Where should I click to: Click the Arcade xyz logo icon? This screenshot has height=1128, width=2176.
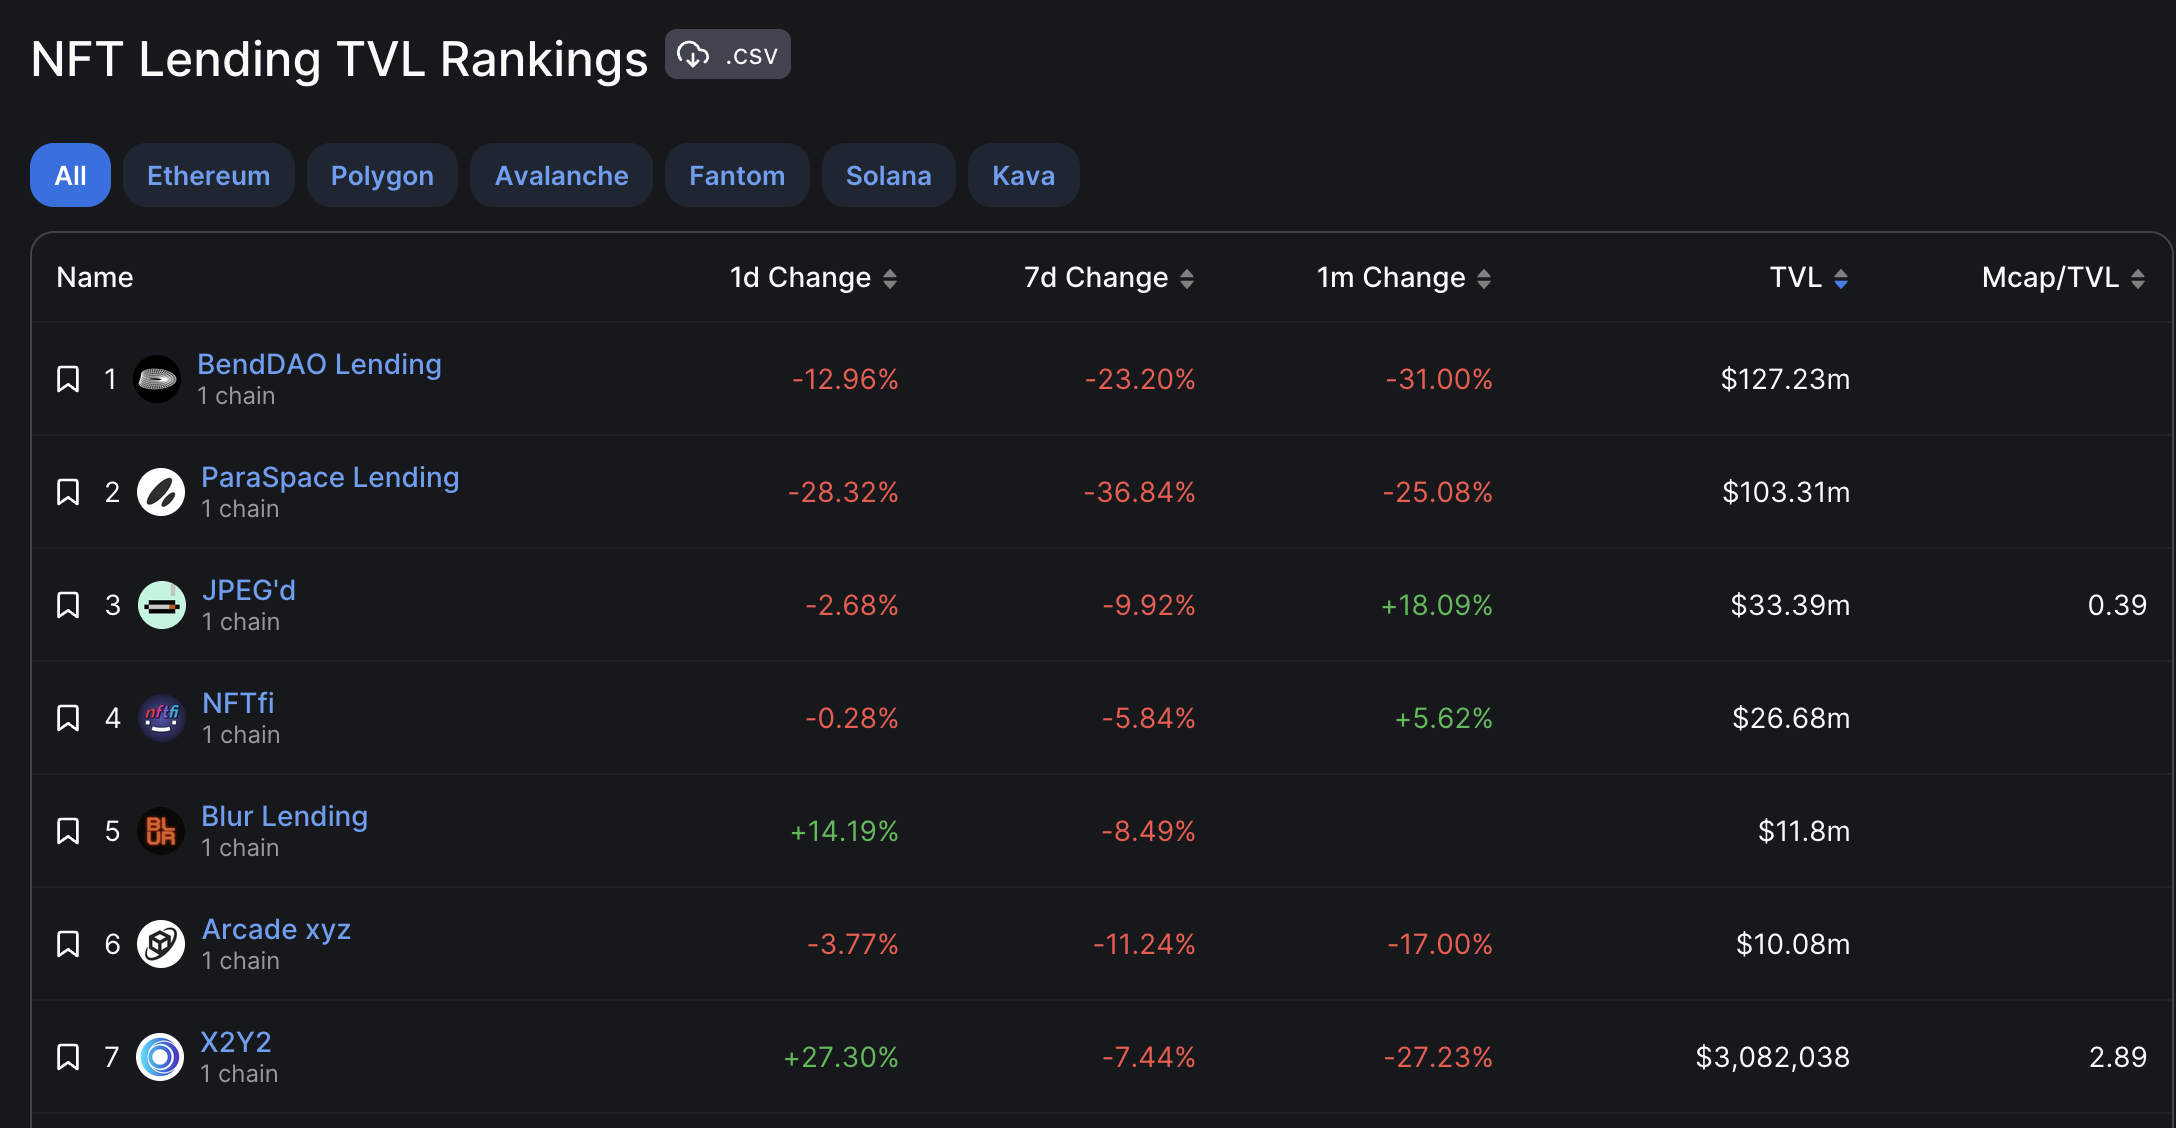pos(161,944)
